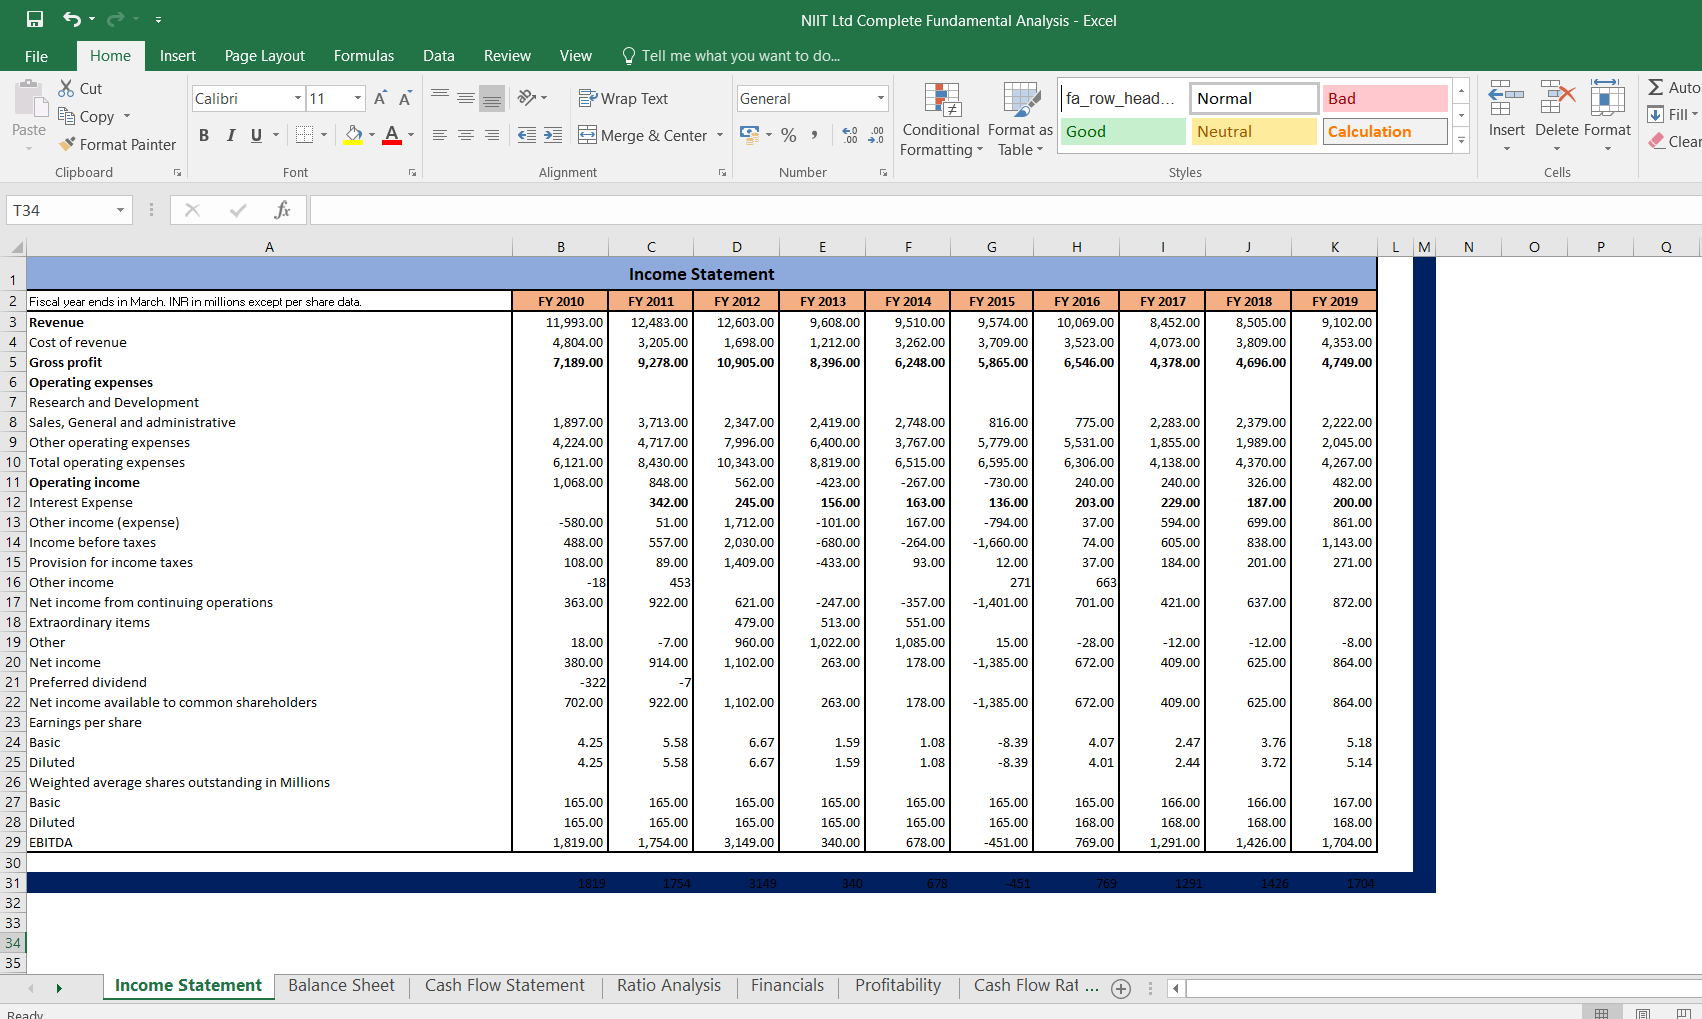Click the Delete cells icon
The height and width of the screenshot is (1019, 1702).
click(1557, 100)
